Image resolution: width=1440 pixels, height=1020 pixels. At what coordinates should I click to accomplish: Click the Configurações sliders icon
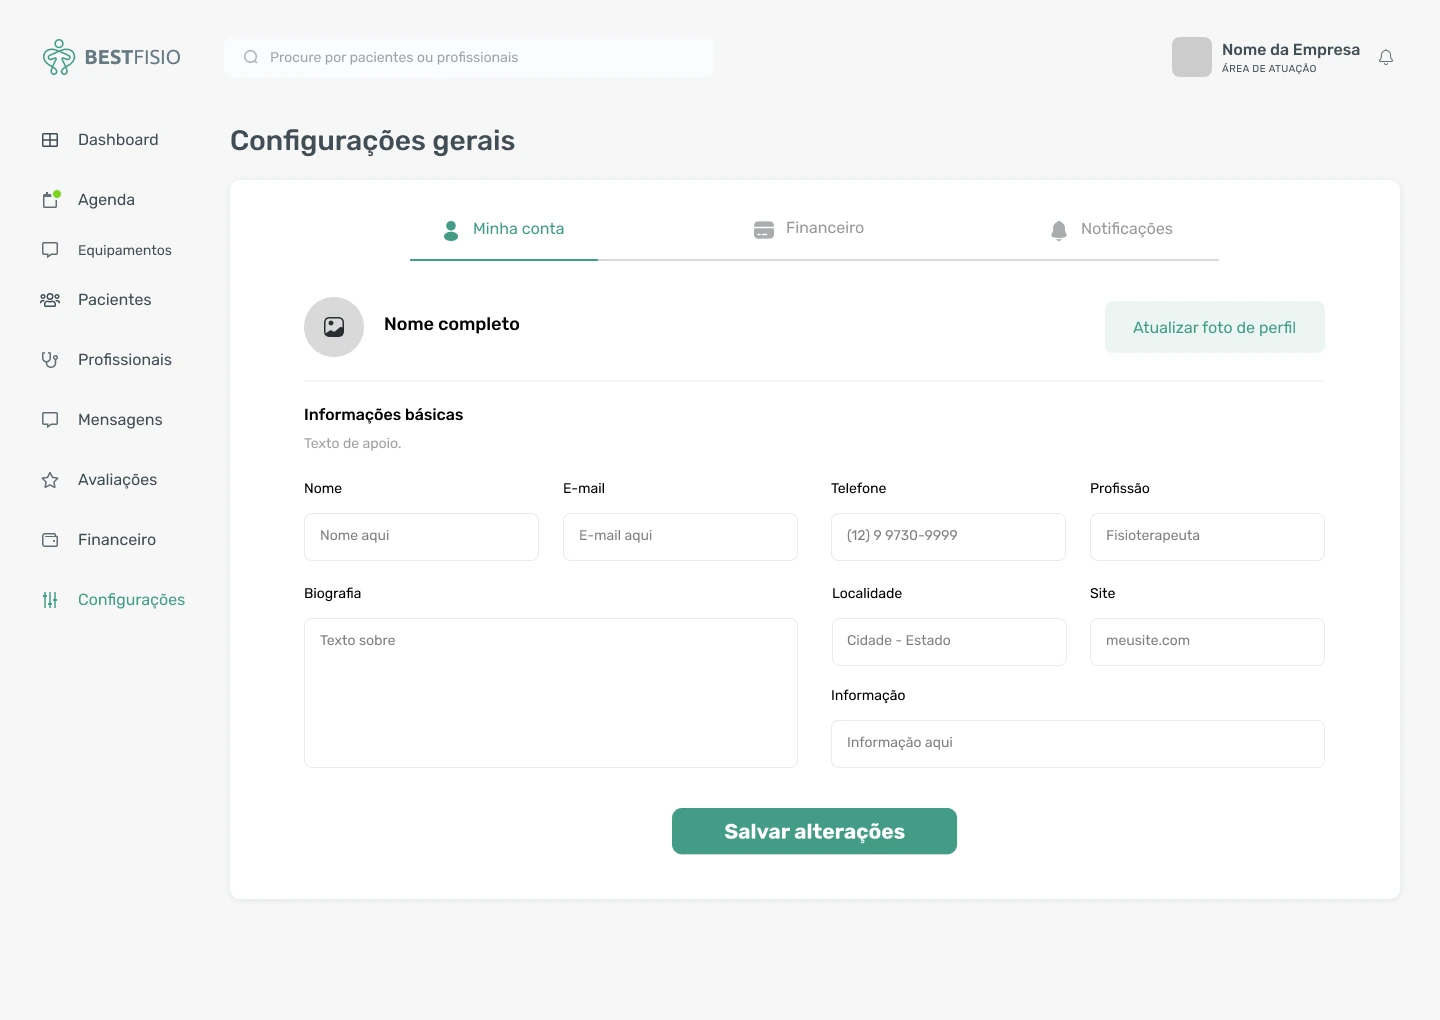pos(50,600)
